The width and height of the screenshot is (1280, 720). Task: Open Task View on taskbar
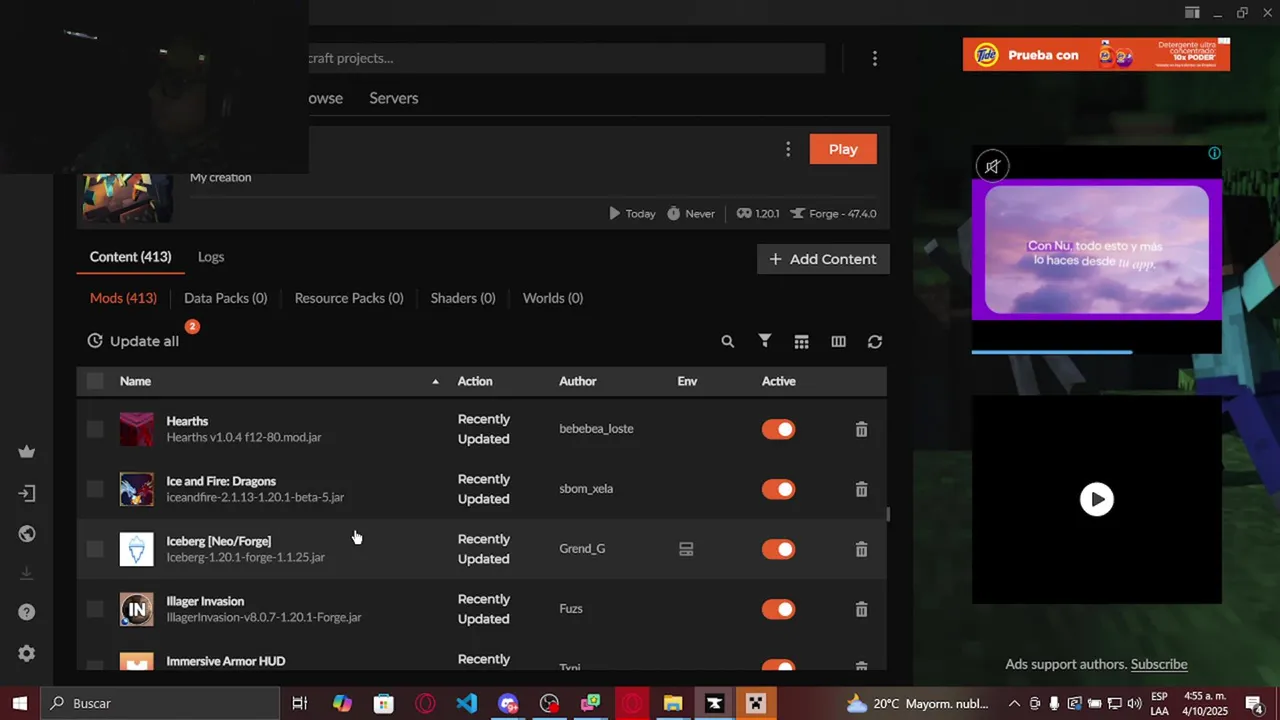click(x=299, y=703)
